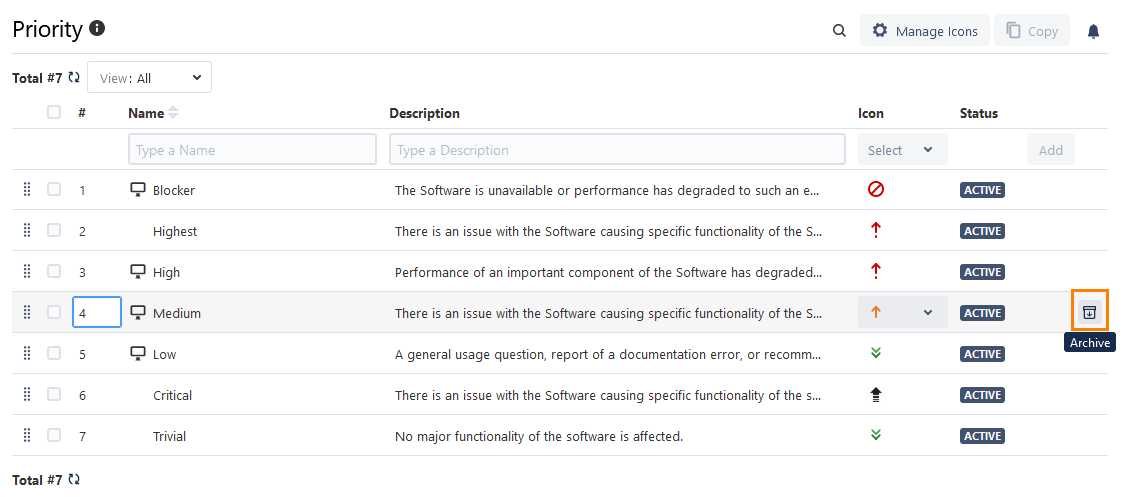Click the info icon beside Priority title
1123x497 pixels.
click(97, 29)
